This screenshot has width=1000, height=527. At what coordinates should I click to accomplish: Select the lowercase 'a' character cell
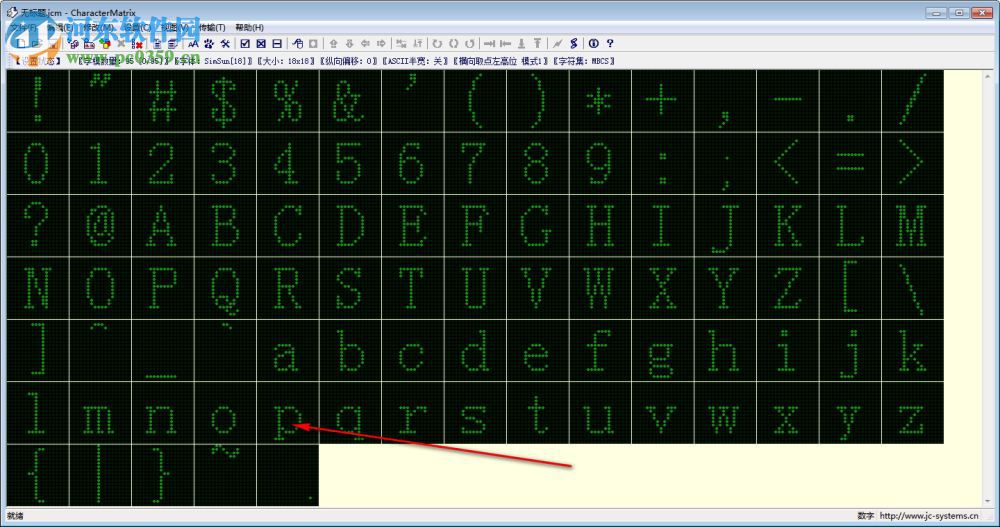pyautogui.click(x=288, y=351)
